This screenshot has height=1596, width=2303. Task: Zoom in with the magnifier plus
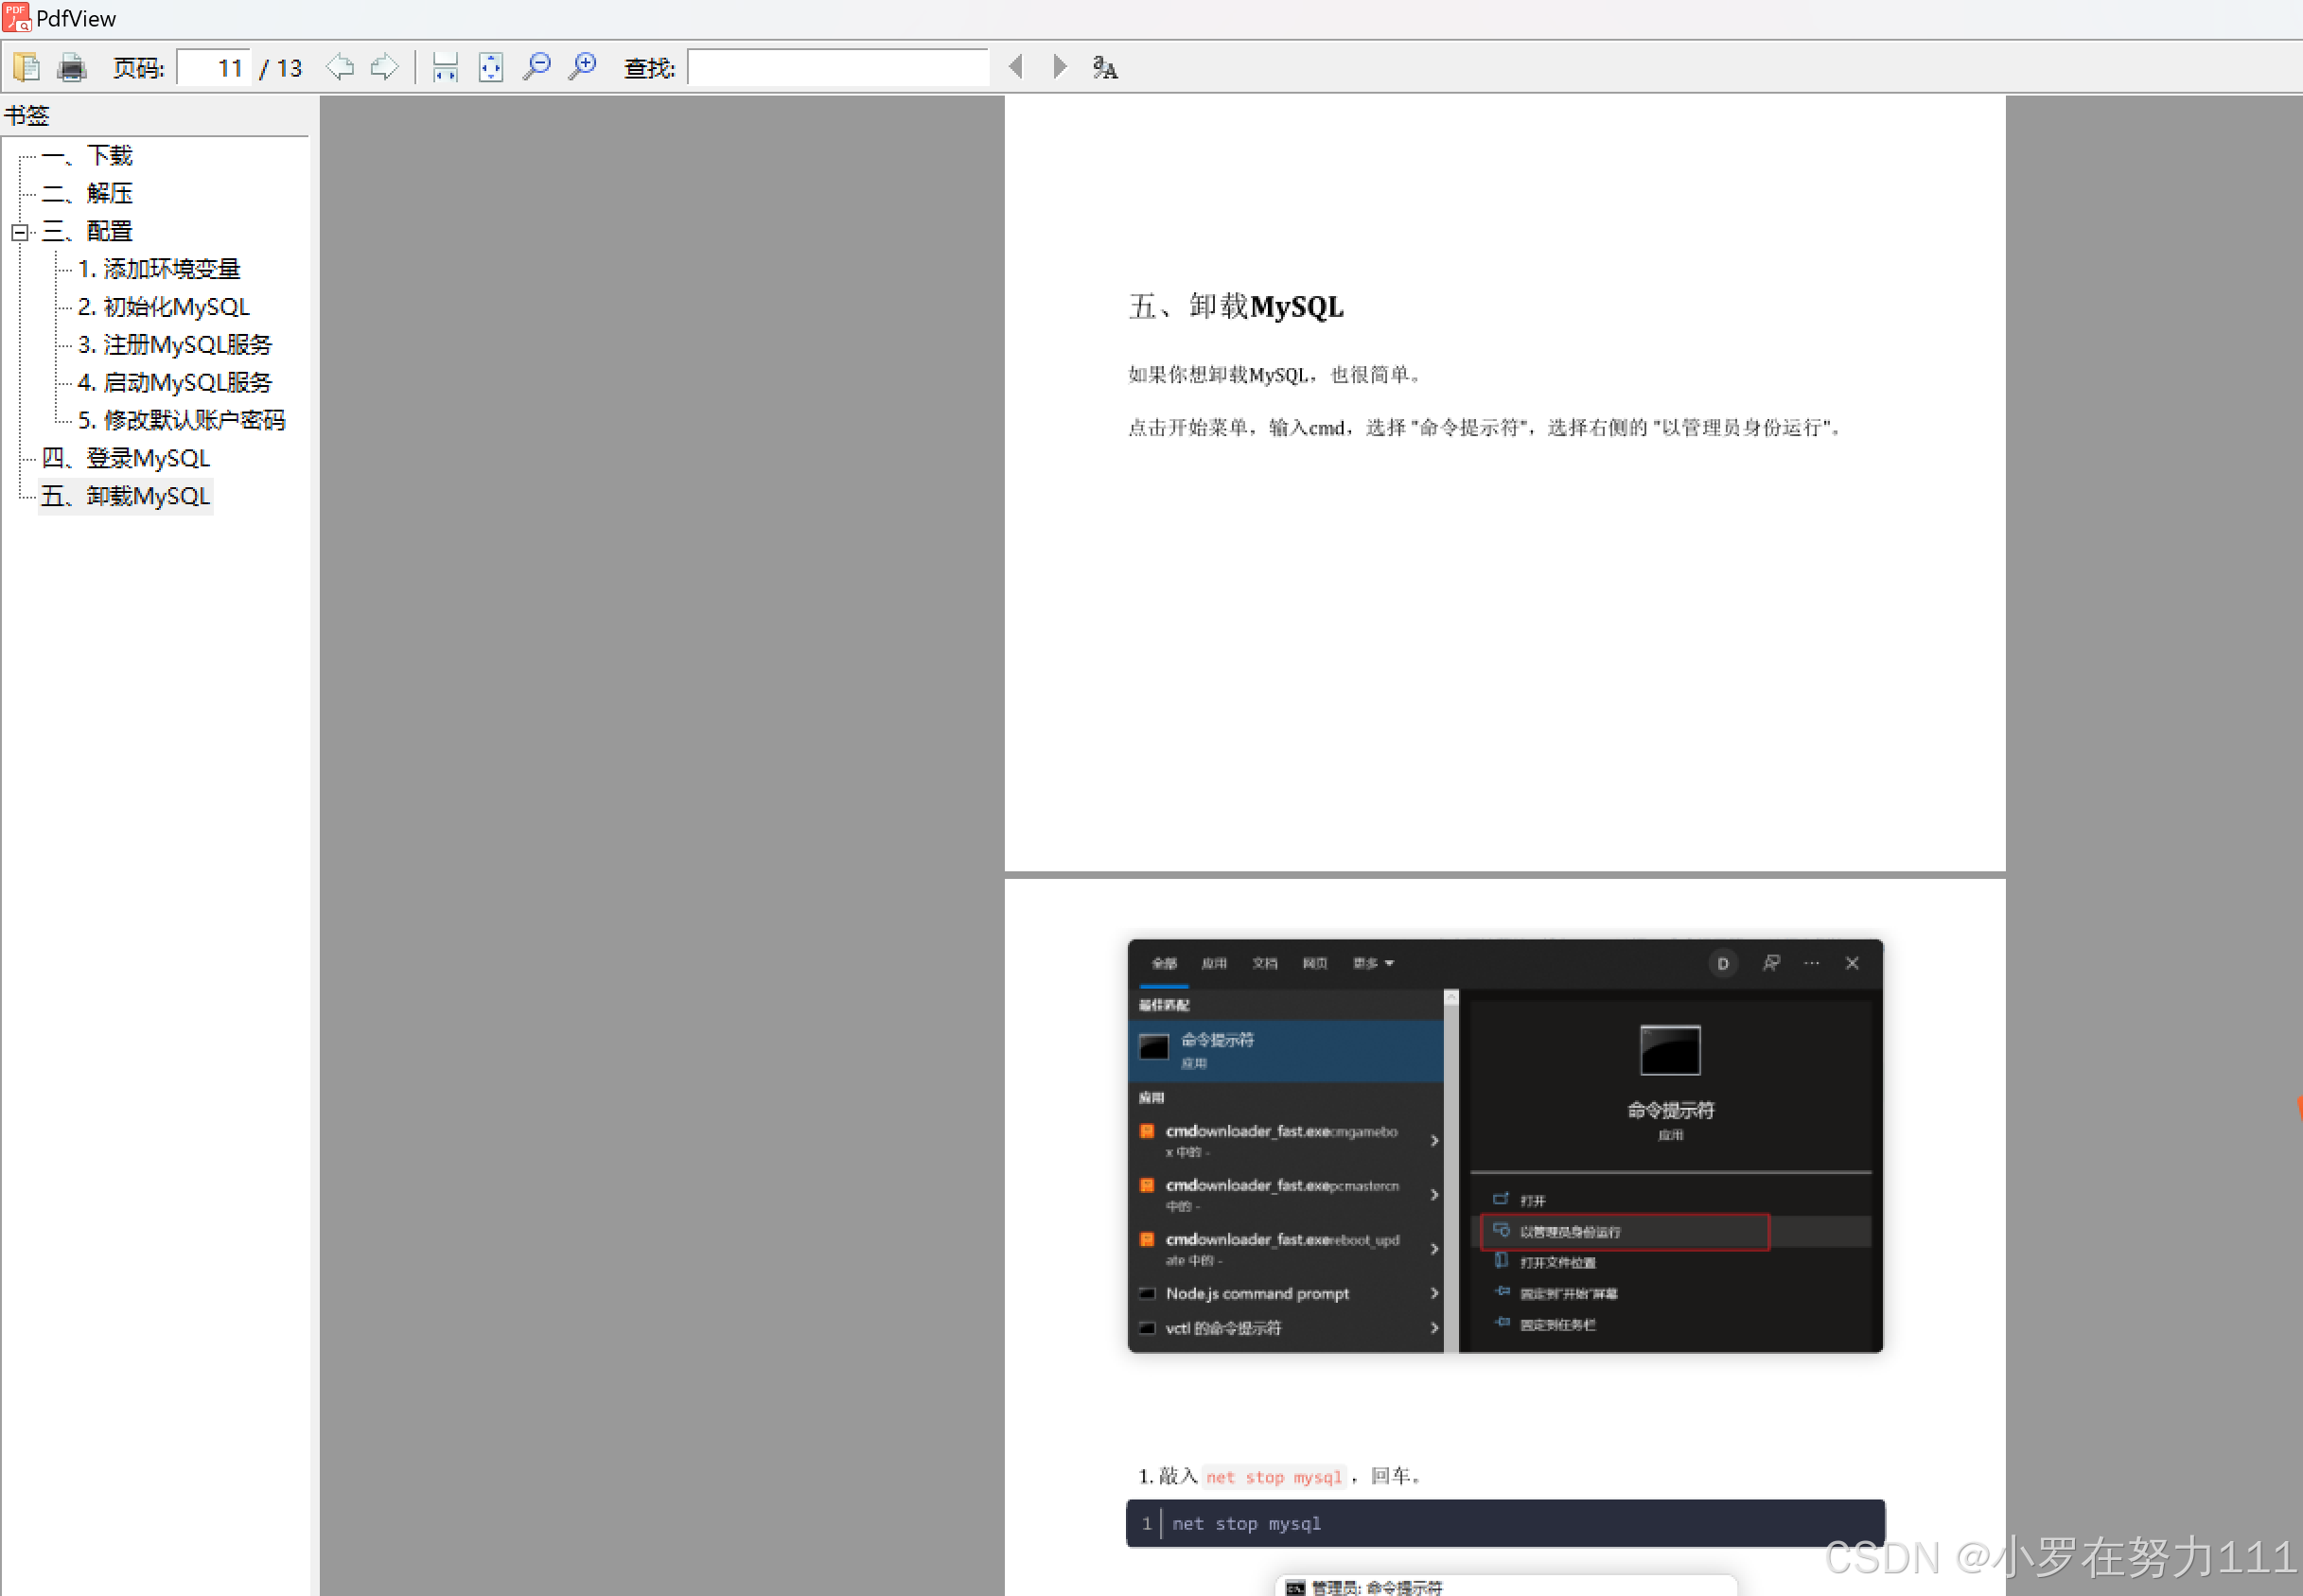pos(582,67)
